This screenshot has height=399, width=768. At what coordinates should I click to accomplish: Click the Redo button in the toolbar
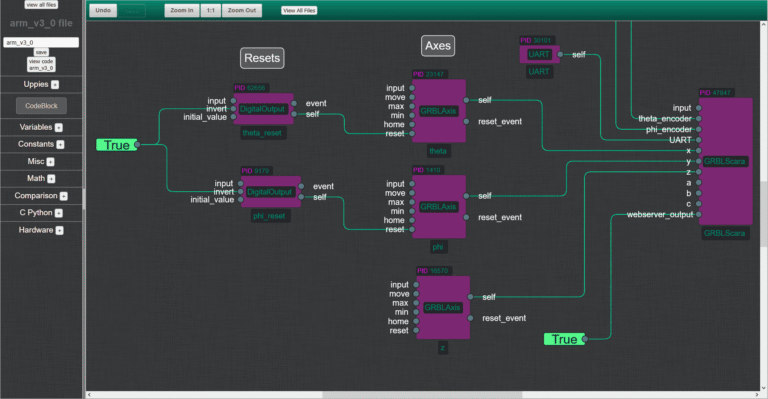tap(131, 10)
